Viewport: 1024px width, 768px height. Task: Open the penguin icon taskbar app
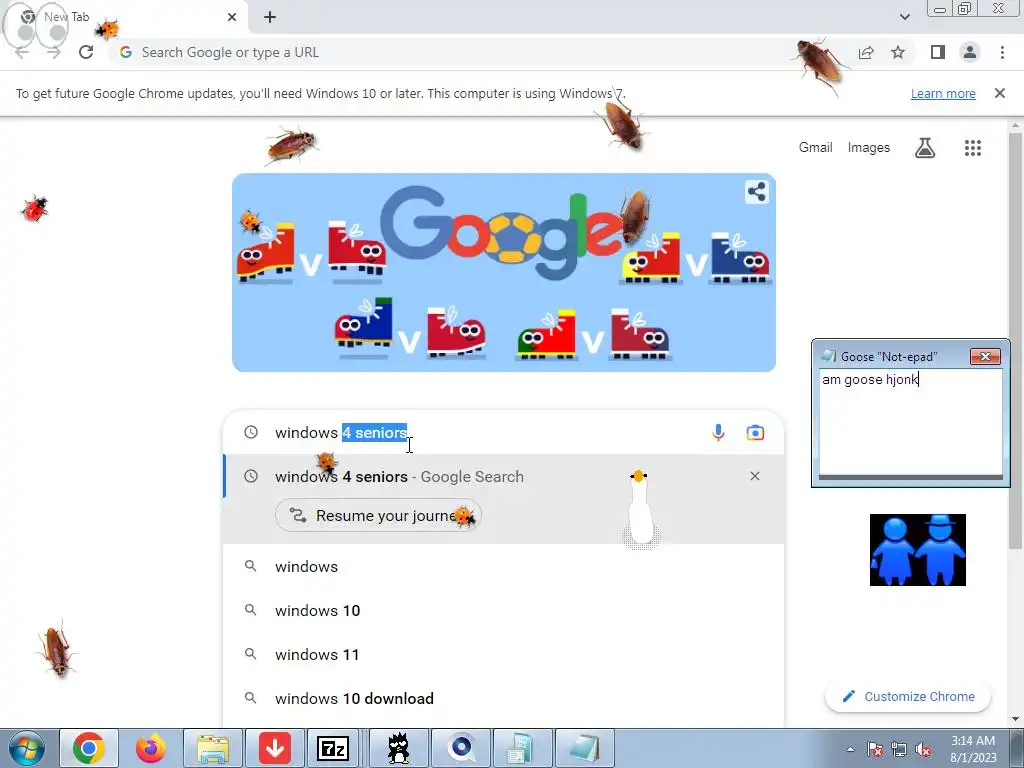398,748
